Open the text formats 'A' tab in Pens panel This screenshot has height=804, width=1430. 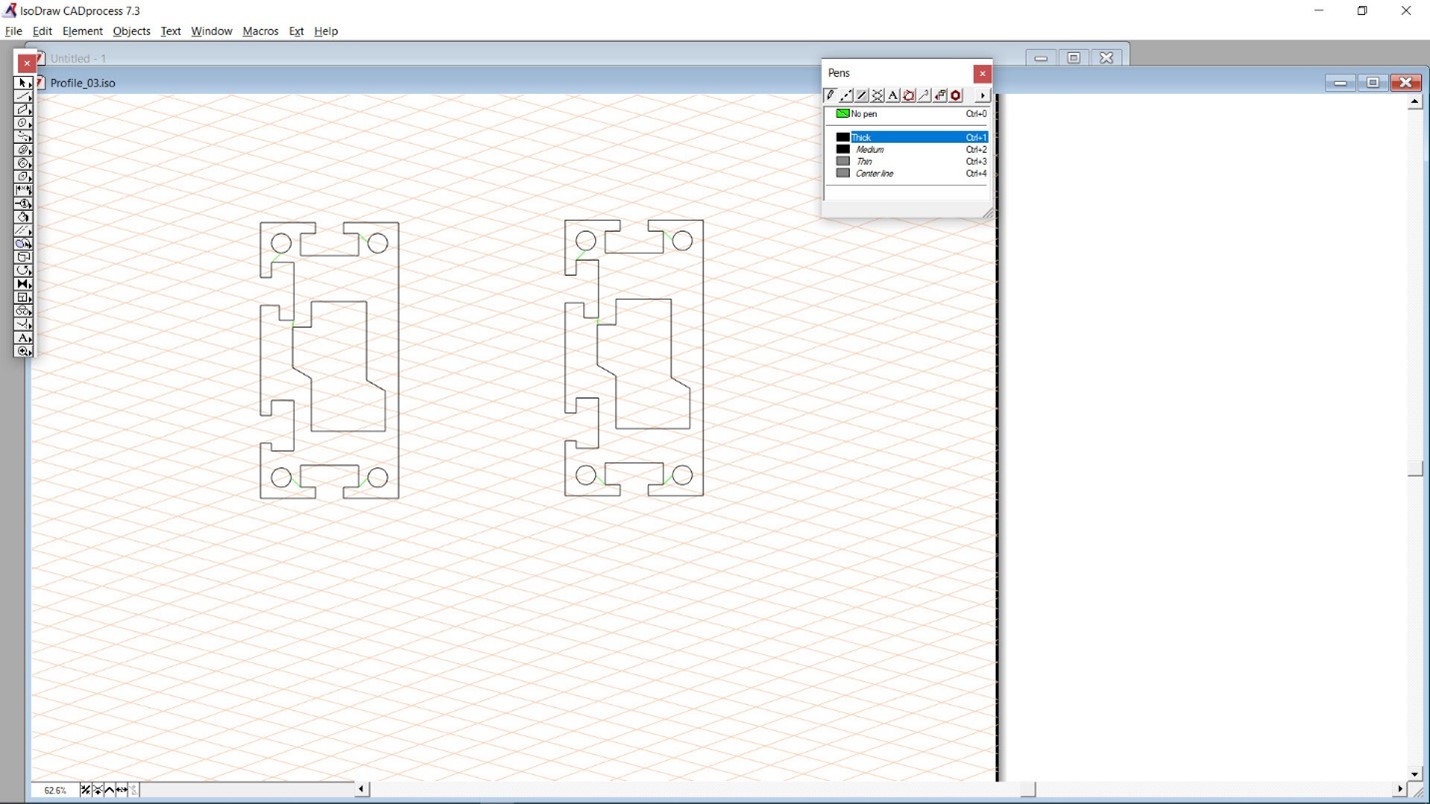coord(893,95)
